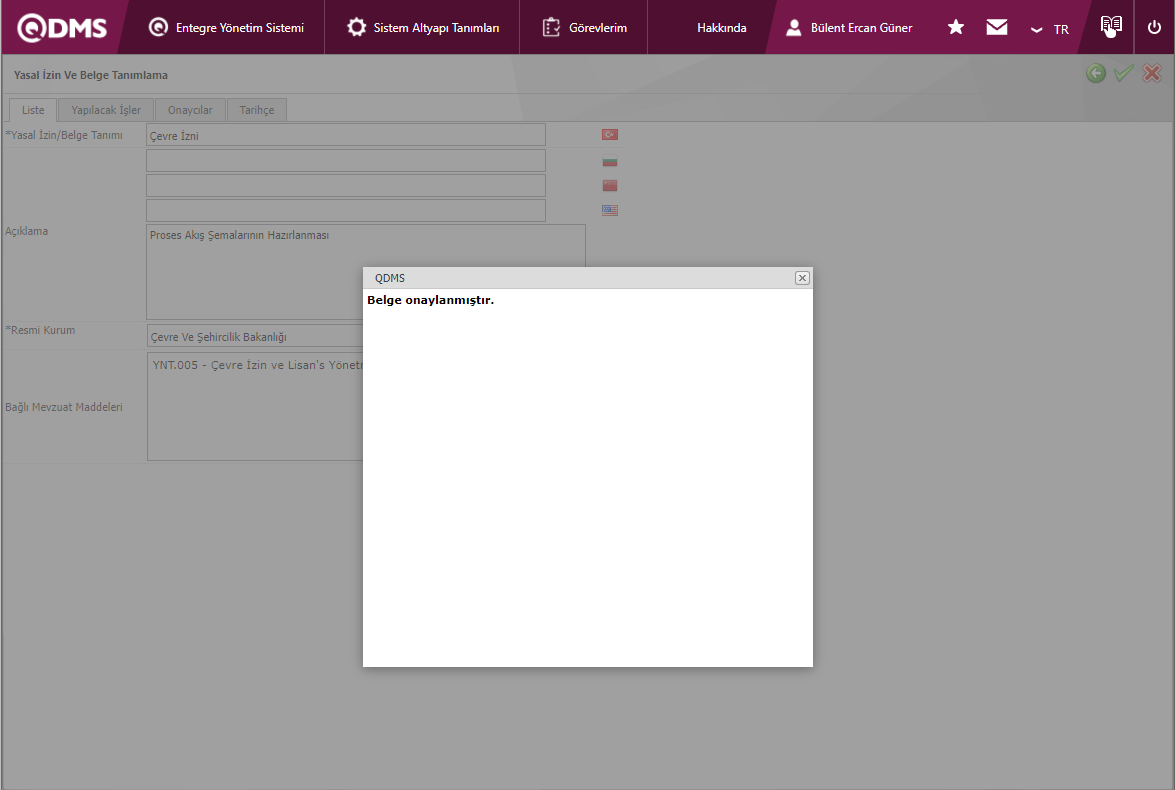Expand the TR language dropdown
The height and width of the screenshot is (790, 1175).
point(1050,29)
